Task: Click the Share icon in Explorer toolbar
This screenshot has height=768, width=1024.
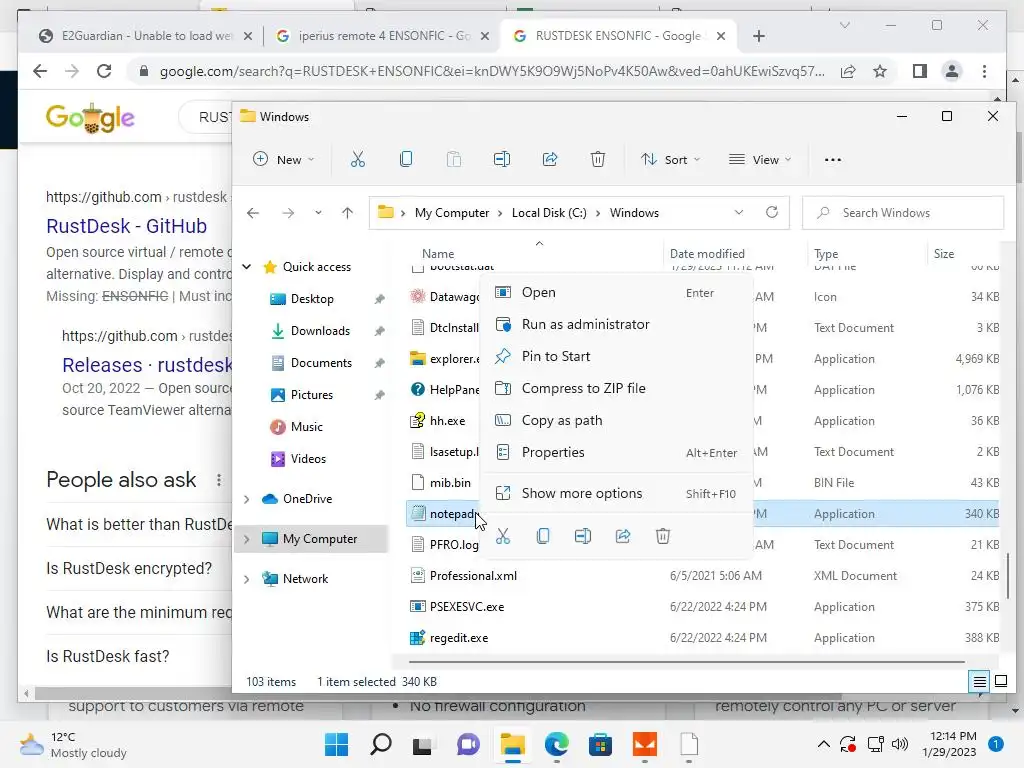Action: coord(550,159)
